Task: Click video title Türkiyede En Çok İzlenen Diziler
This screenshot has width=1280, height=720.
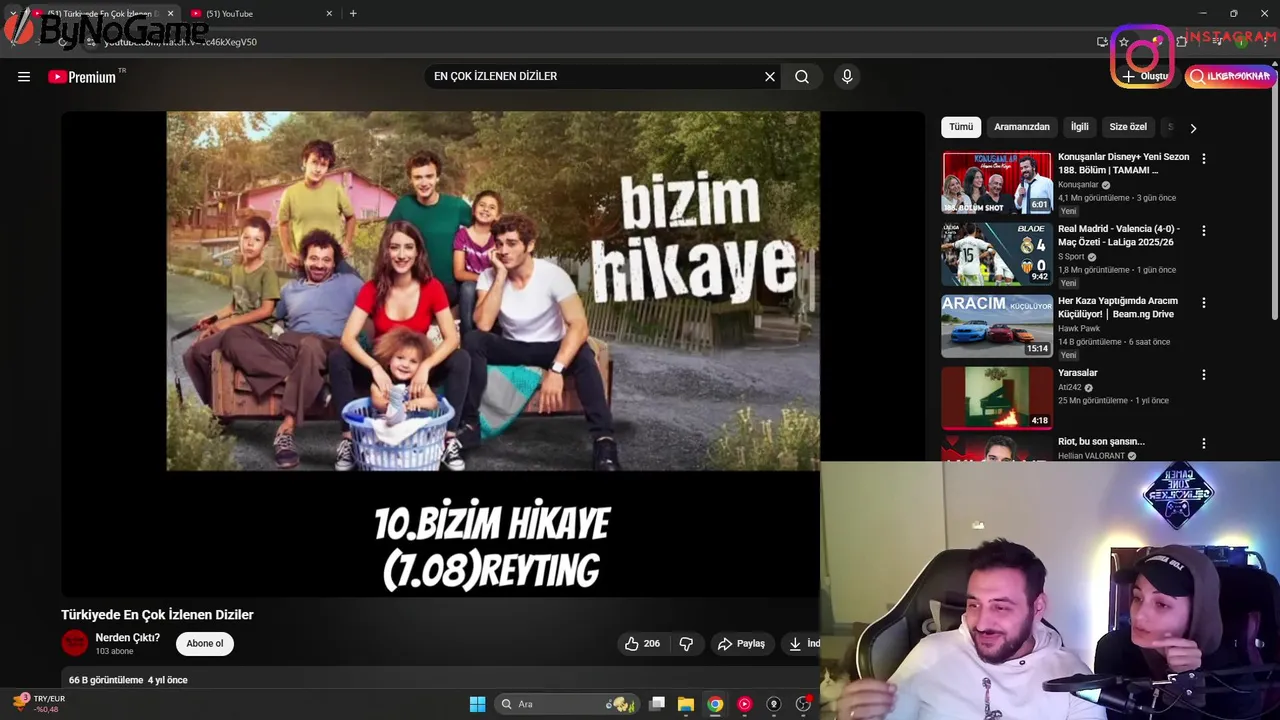Action: [x=157, y=615]
